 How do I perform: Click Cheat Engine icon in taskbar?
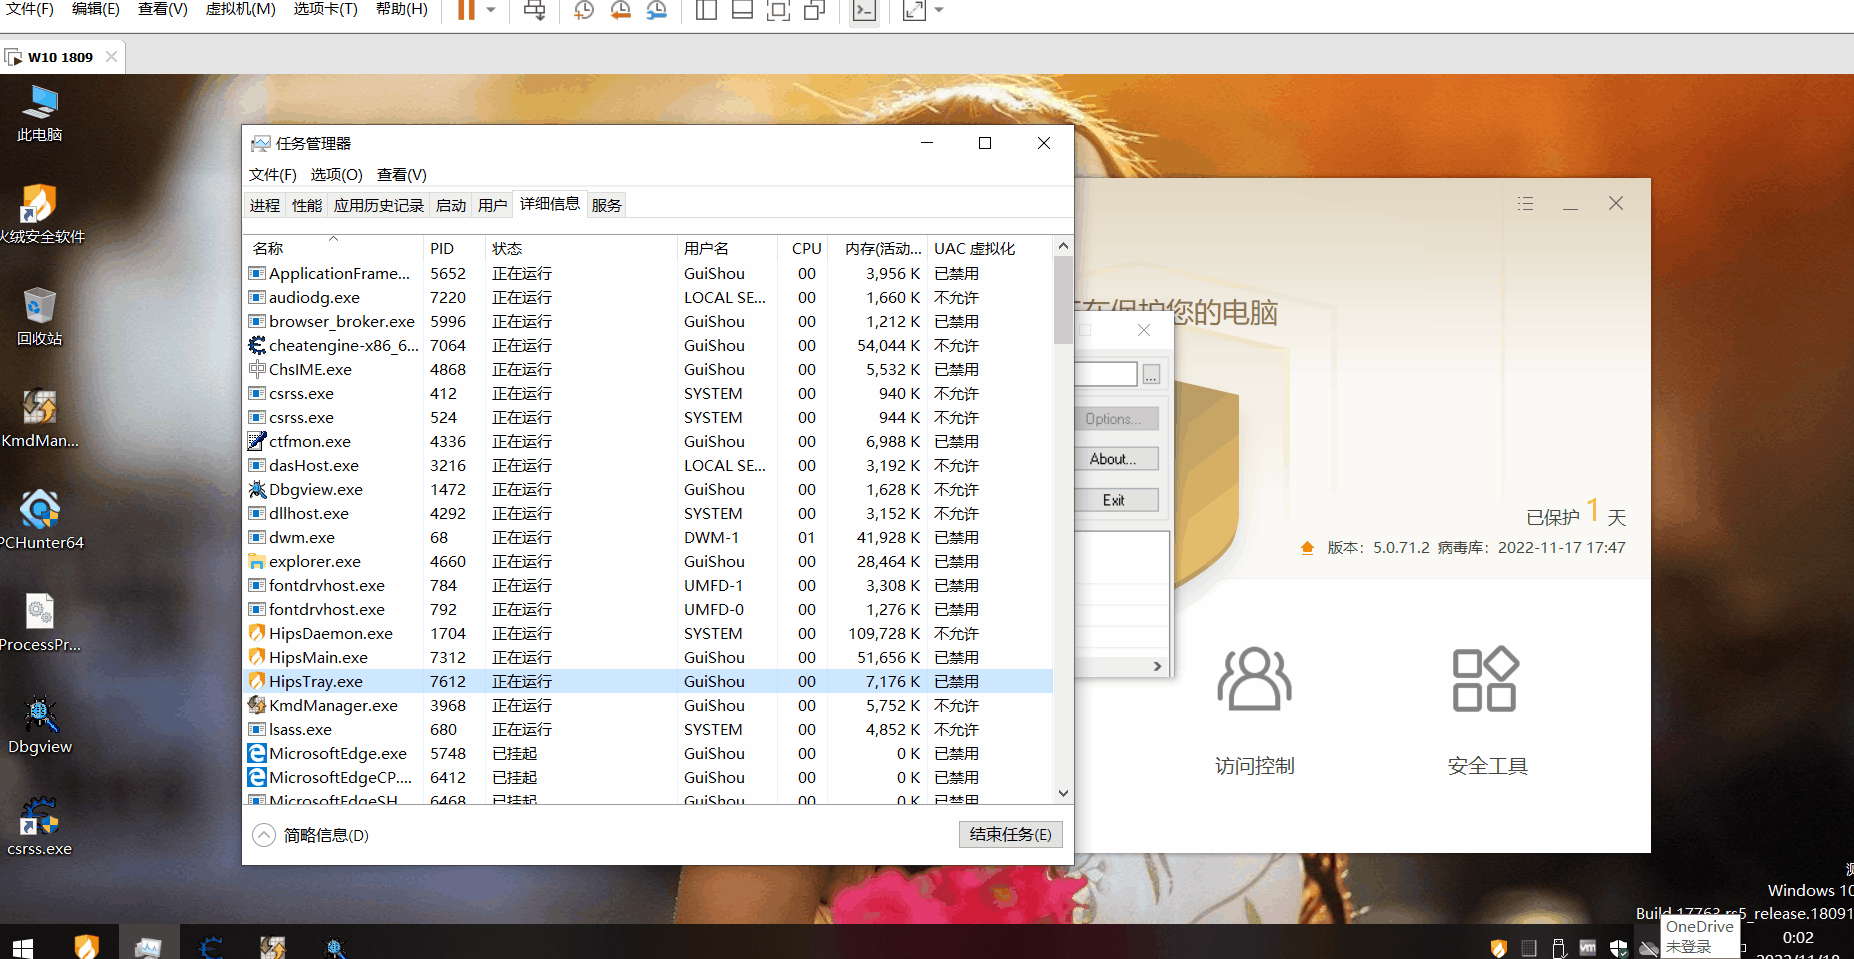210,946
